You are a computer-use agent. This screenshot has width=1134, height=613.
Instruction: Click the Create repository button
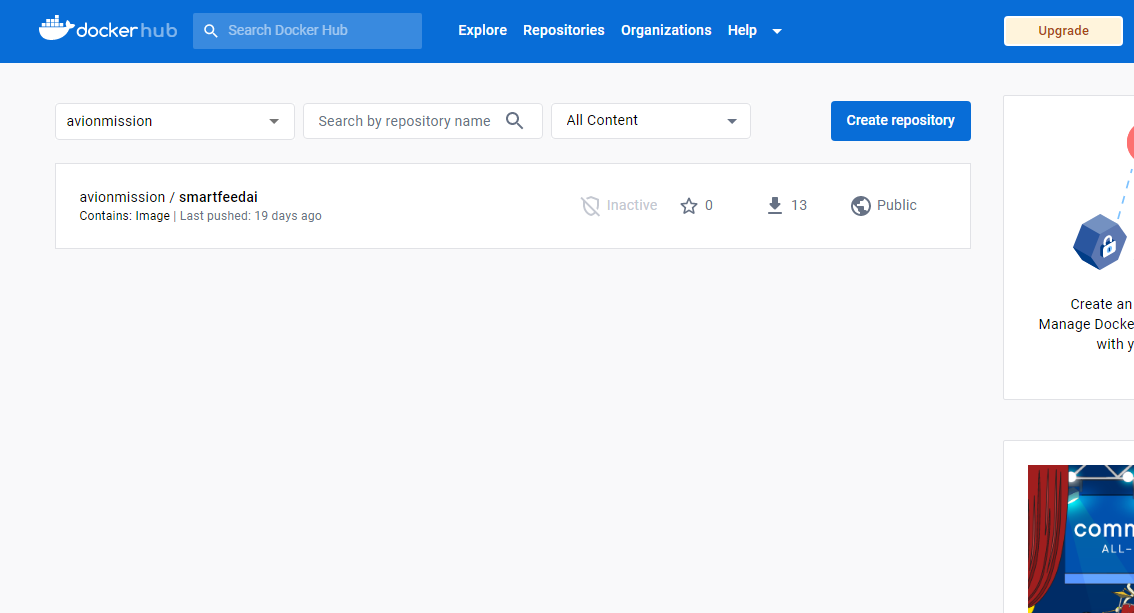pyautogui.click(x=900, y=120)
